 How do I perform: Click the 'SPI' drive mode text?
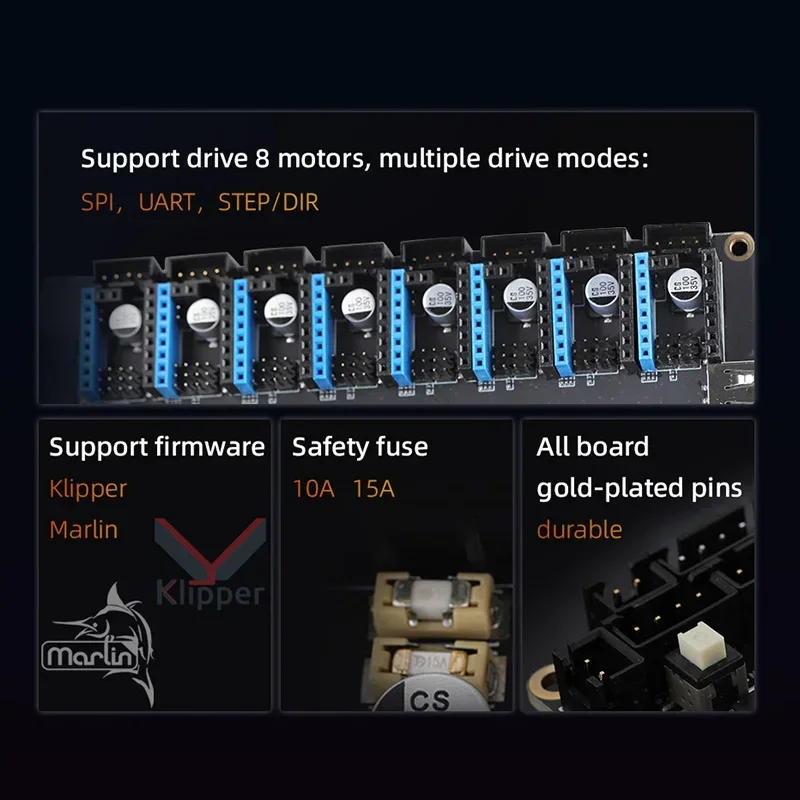click(x=98, y=202)
